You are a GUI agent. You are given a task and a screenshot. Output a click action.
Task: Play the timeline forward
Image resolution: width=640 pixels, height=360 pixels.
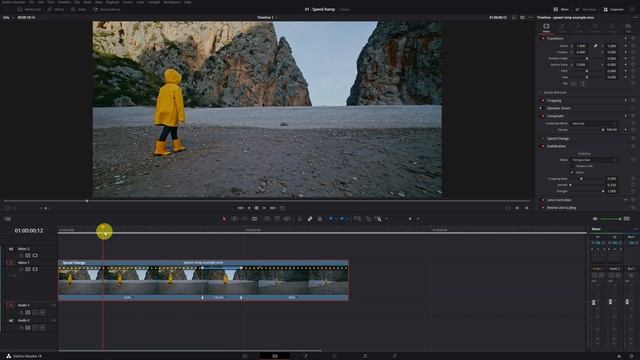click(264, 208)
